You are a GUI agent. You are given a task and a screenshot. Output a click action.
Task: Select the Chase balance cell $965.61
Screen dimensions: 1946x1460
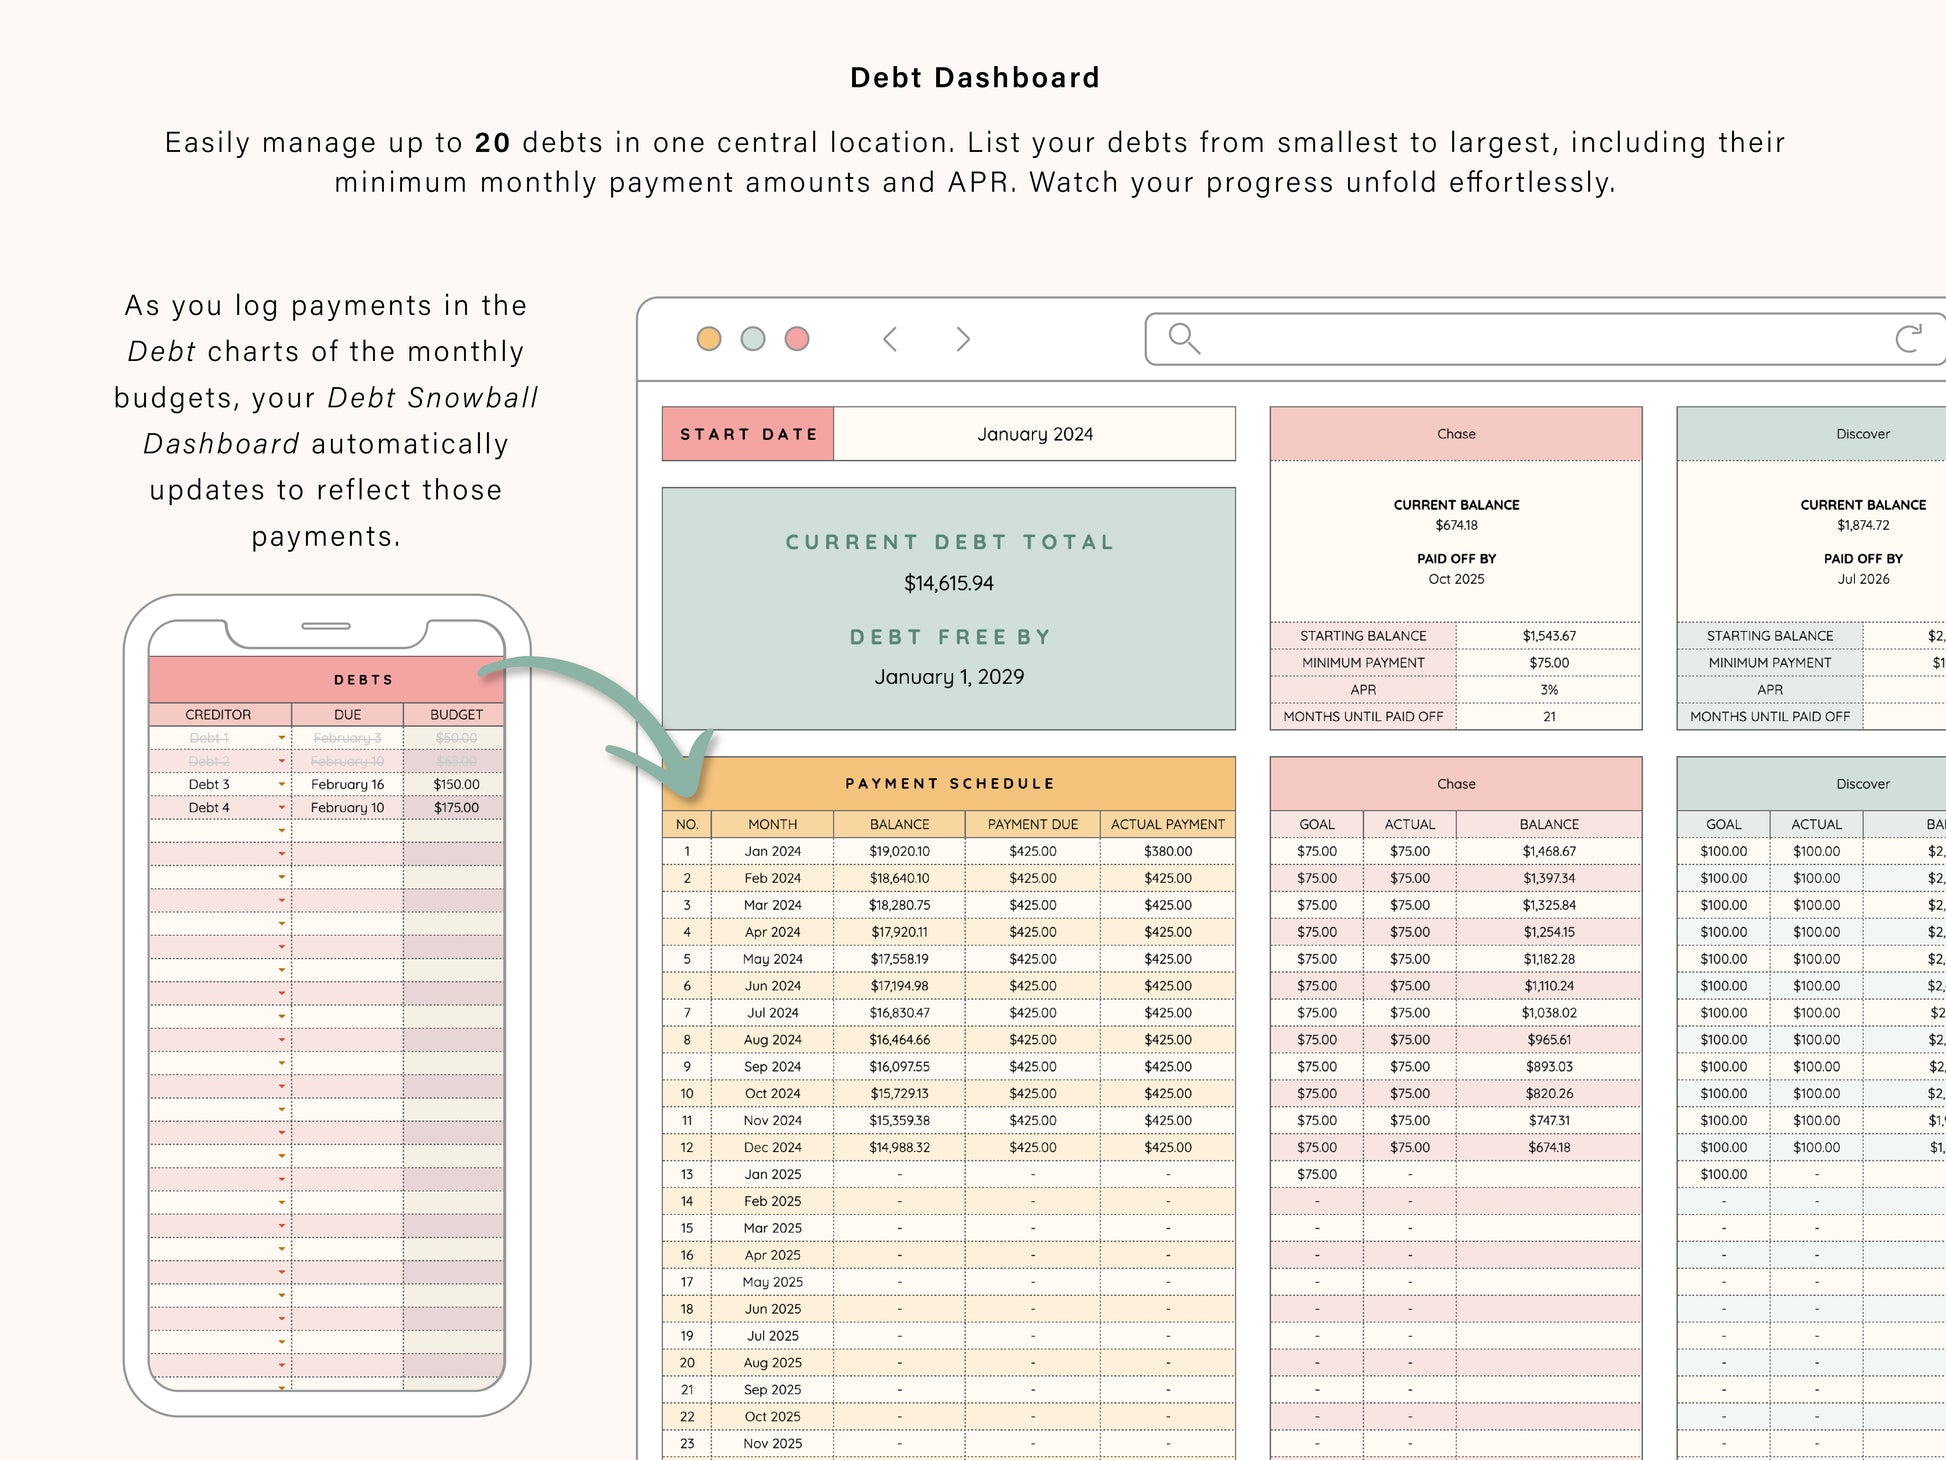point(1549,1040)
